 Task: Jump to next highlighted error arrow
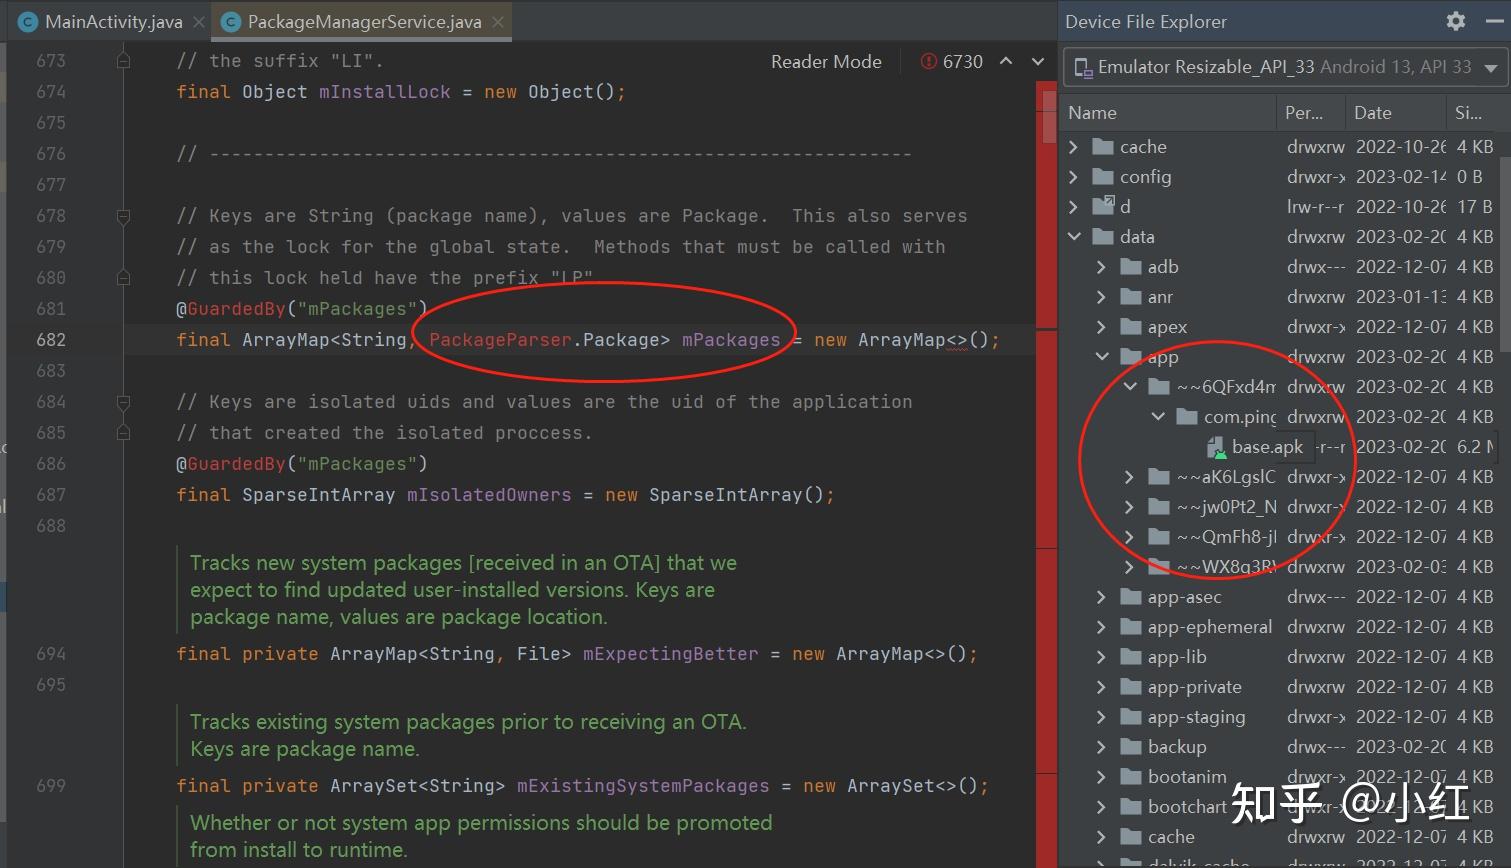(x=1038, y=62)
